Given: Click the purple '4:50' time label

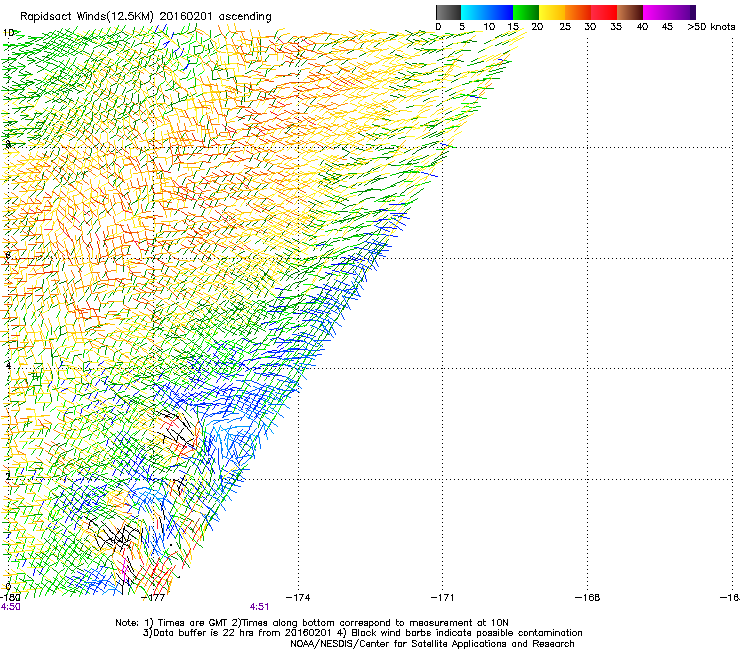Looking at the screenshot, I should point(10,607).
